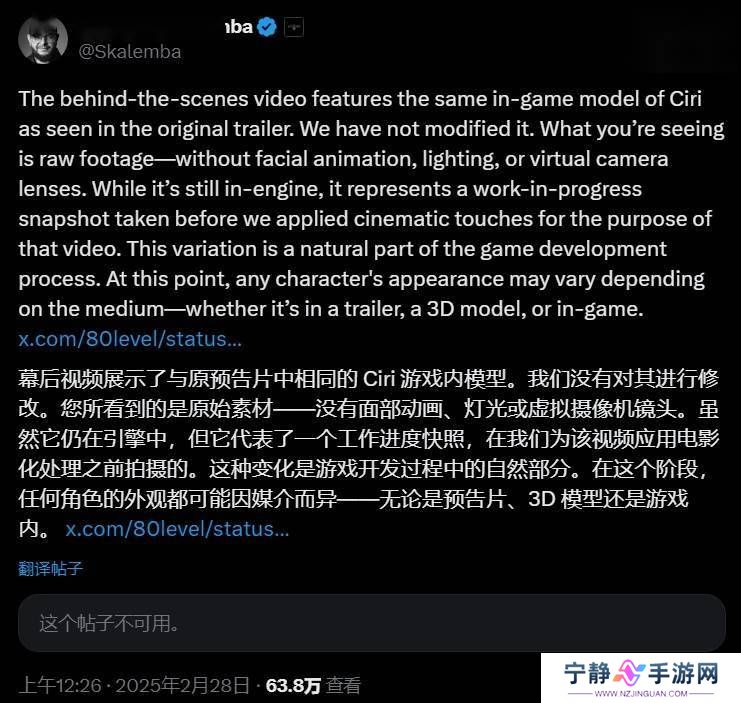
Task: Click the 宁静手游网 watermark logo icon
Action: coord(629,673)
